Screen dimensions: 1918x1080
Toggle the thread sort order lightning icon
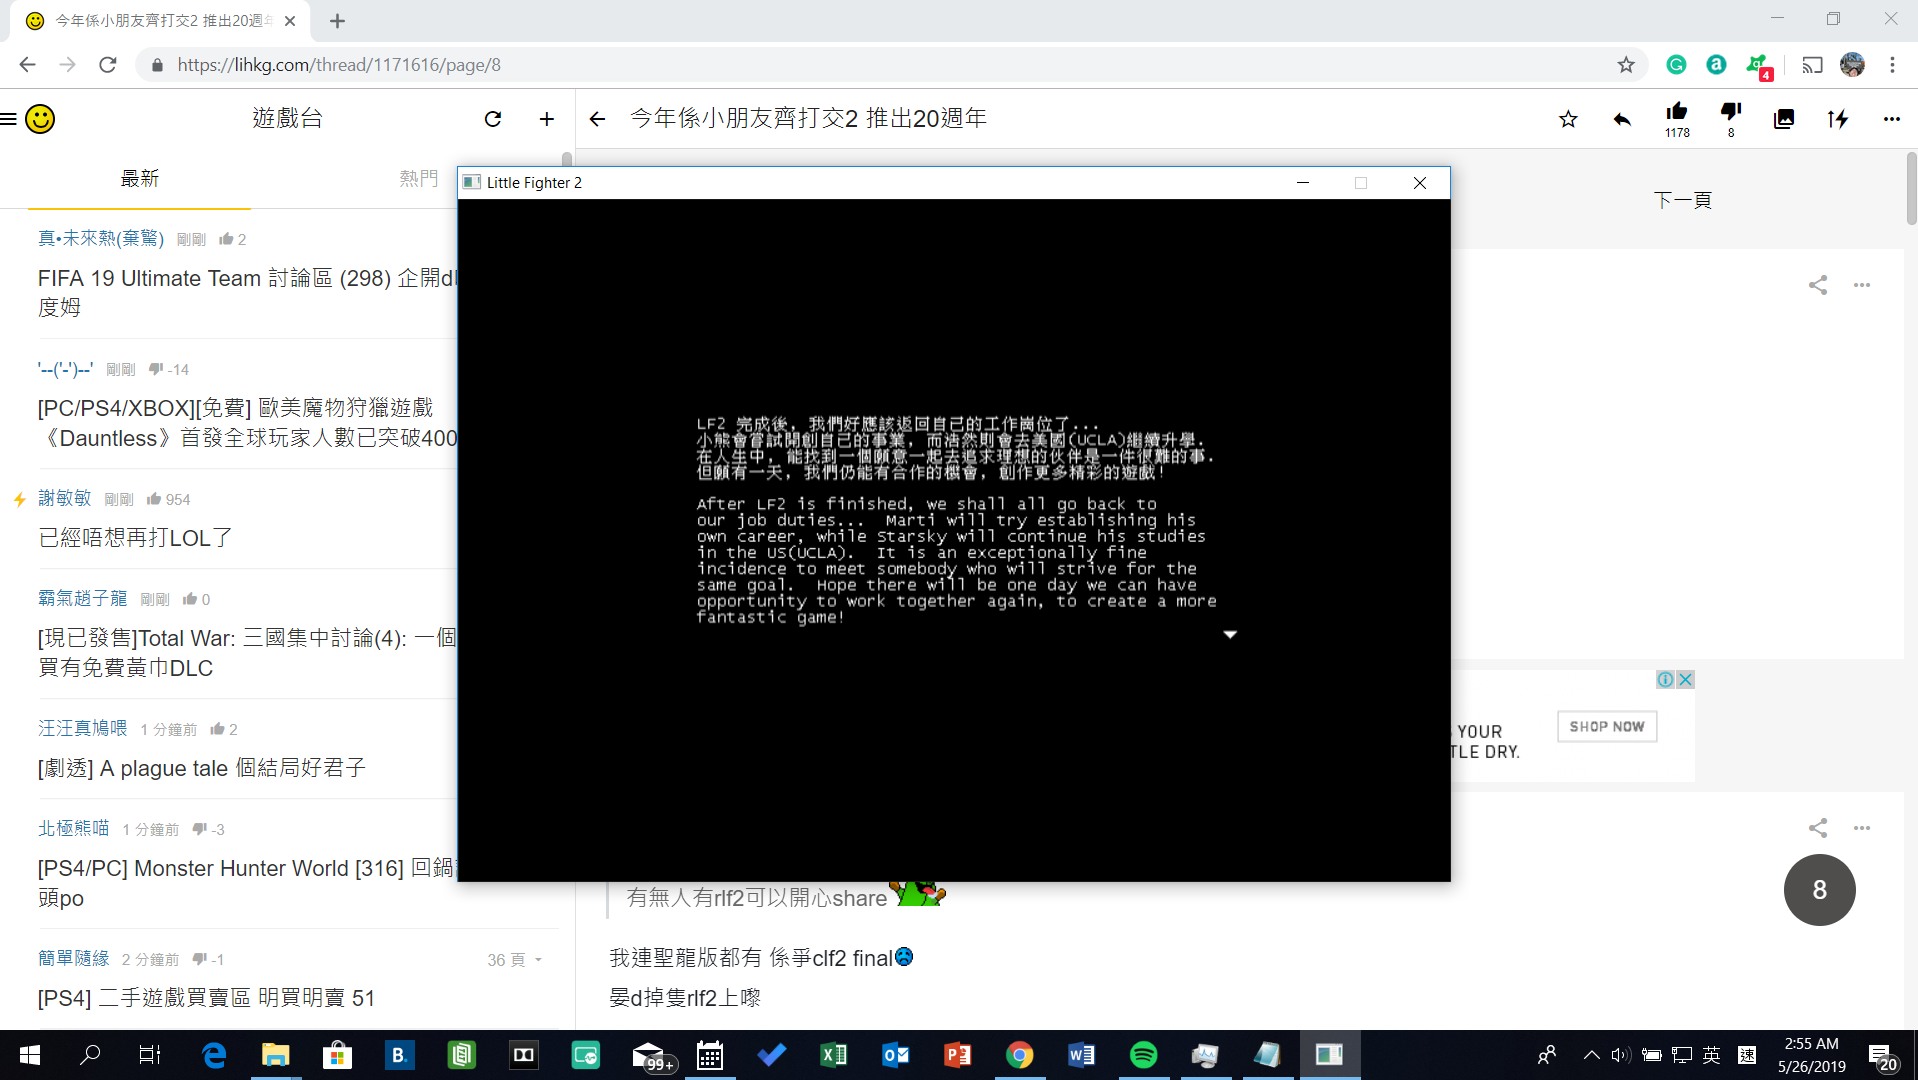click(x=1838, y=119)
